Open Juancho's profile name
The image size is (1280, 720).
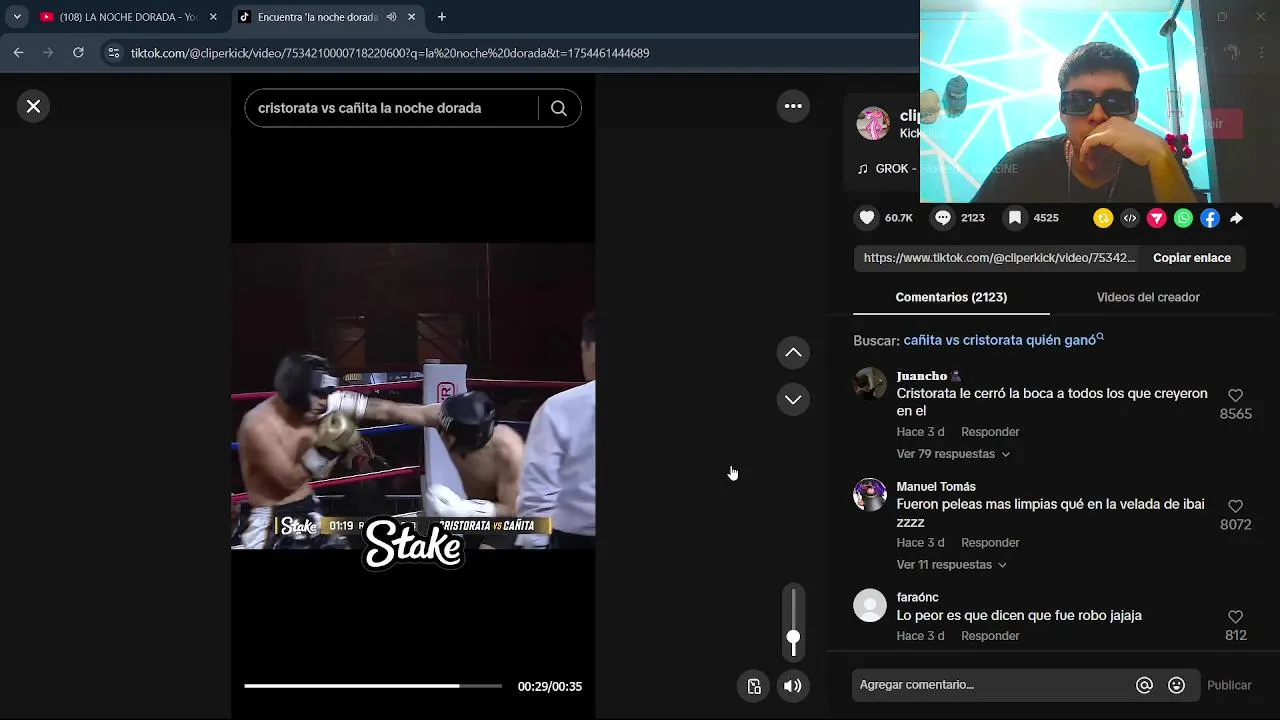coord(921,376)
